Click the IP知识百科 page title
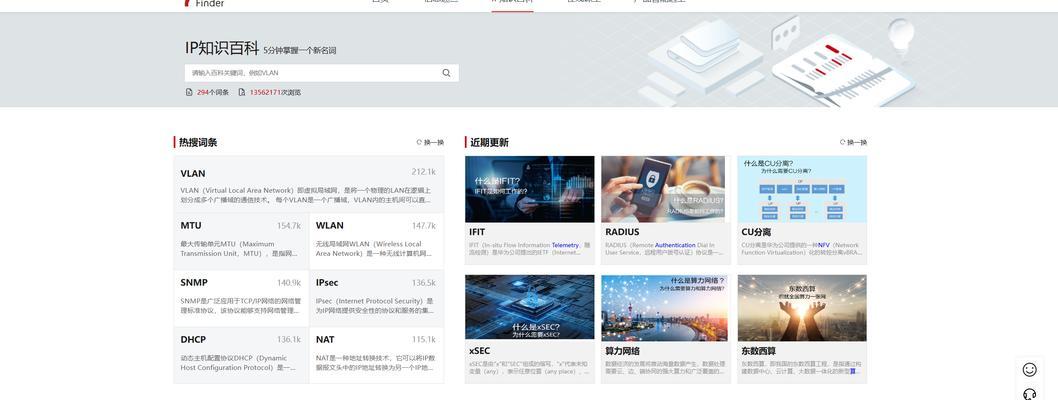 pos(222,48)
